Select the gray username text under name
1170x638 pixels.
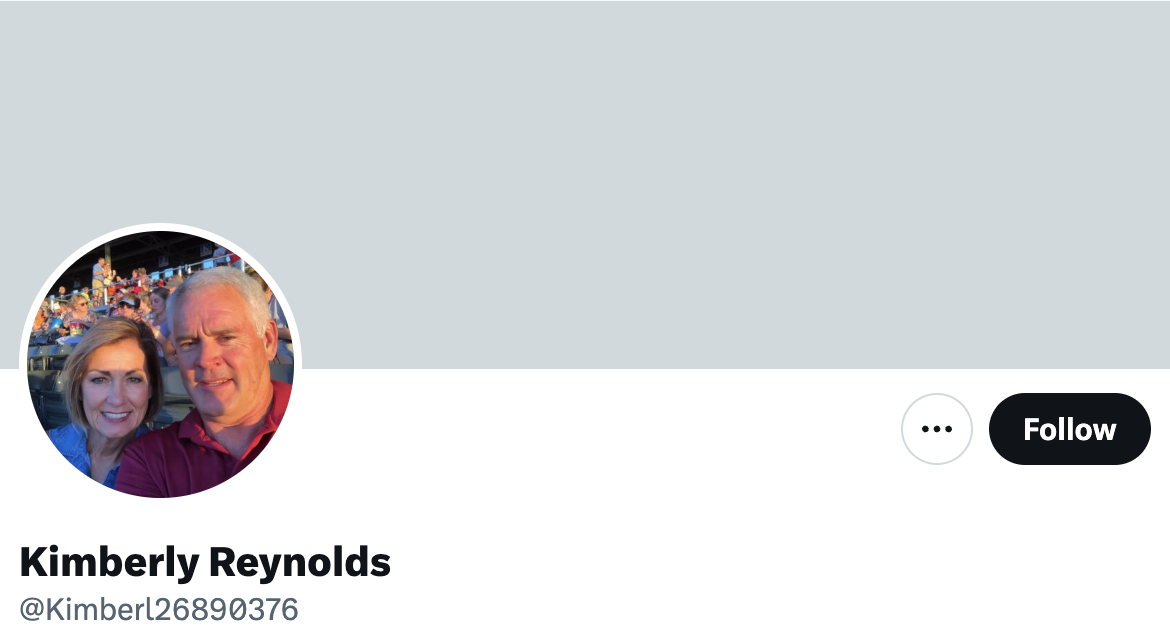(159, 610)
